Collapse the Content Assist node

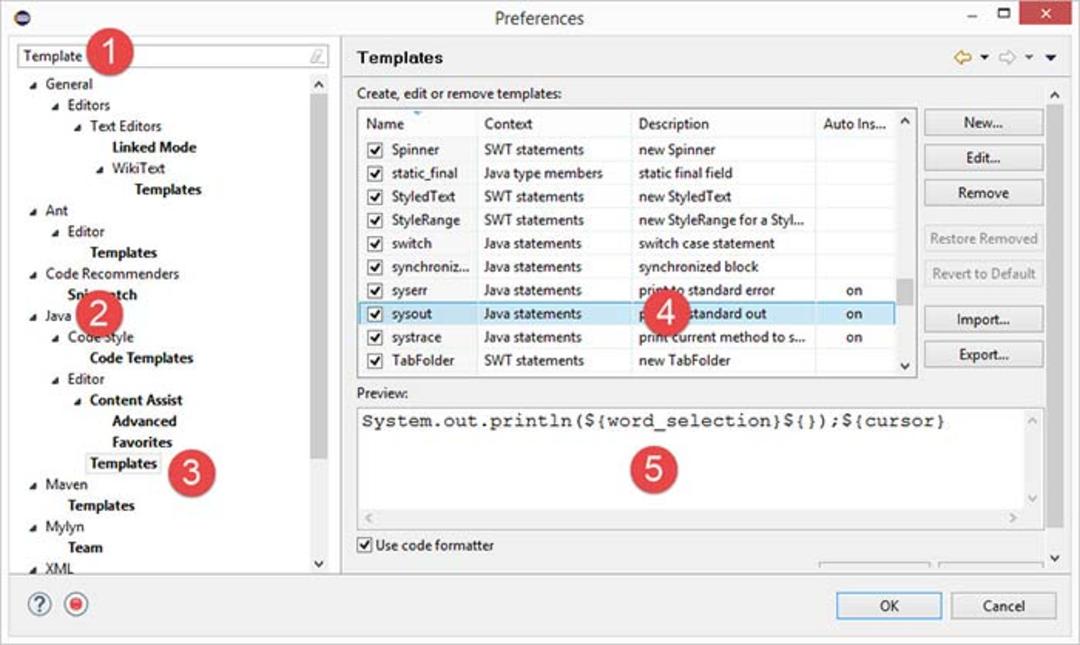point(78,402)
